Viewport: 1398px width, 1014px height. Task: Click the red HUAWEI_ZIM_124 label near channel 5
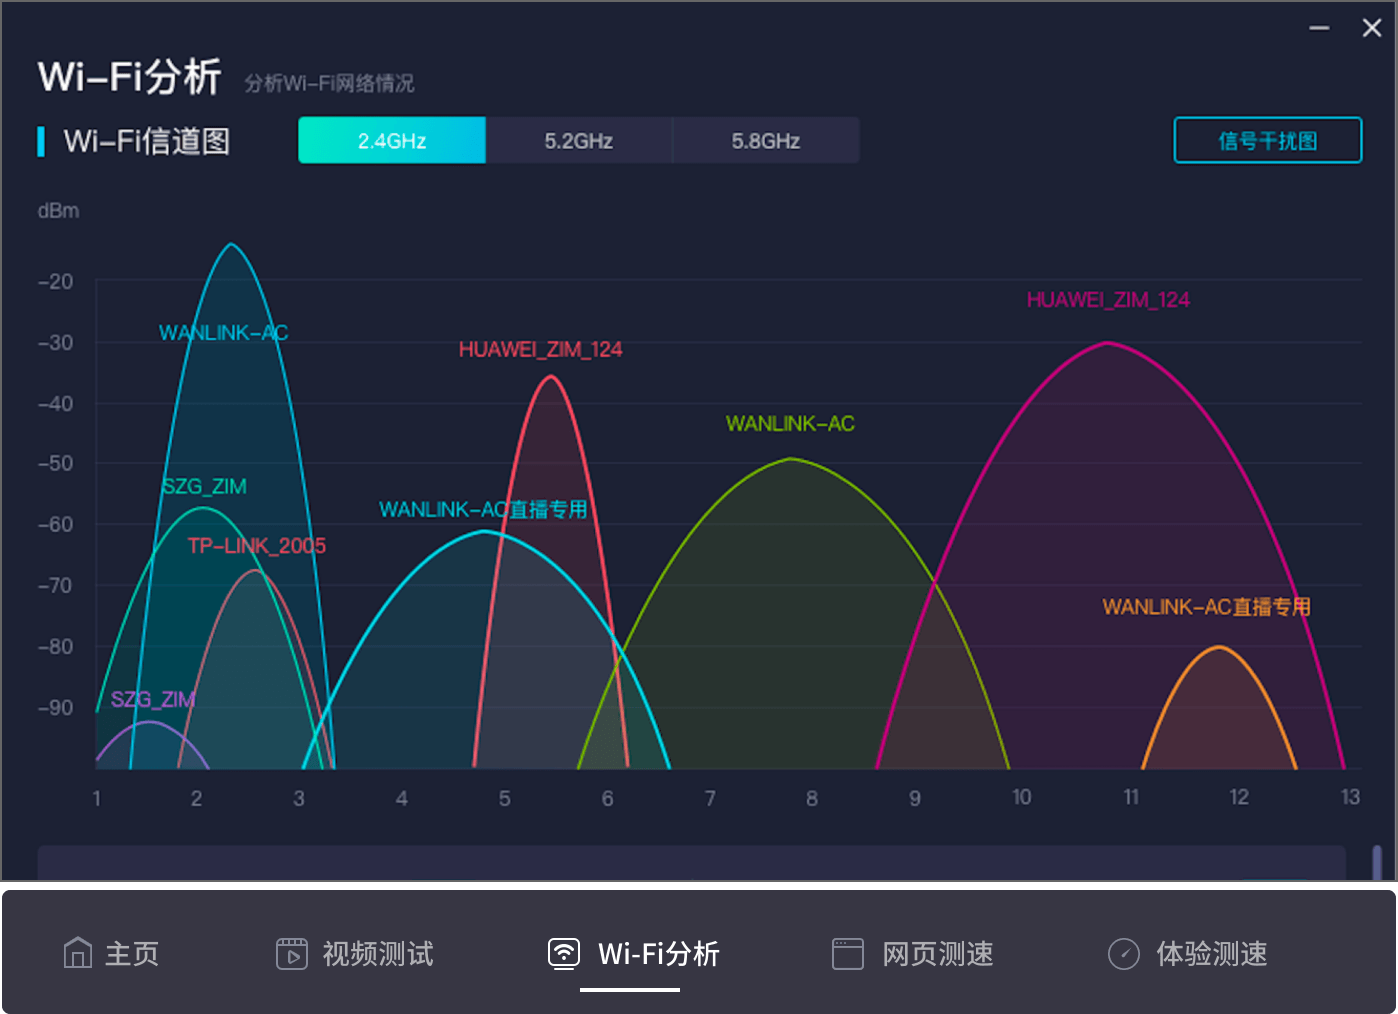point(541,349)
